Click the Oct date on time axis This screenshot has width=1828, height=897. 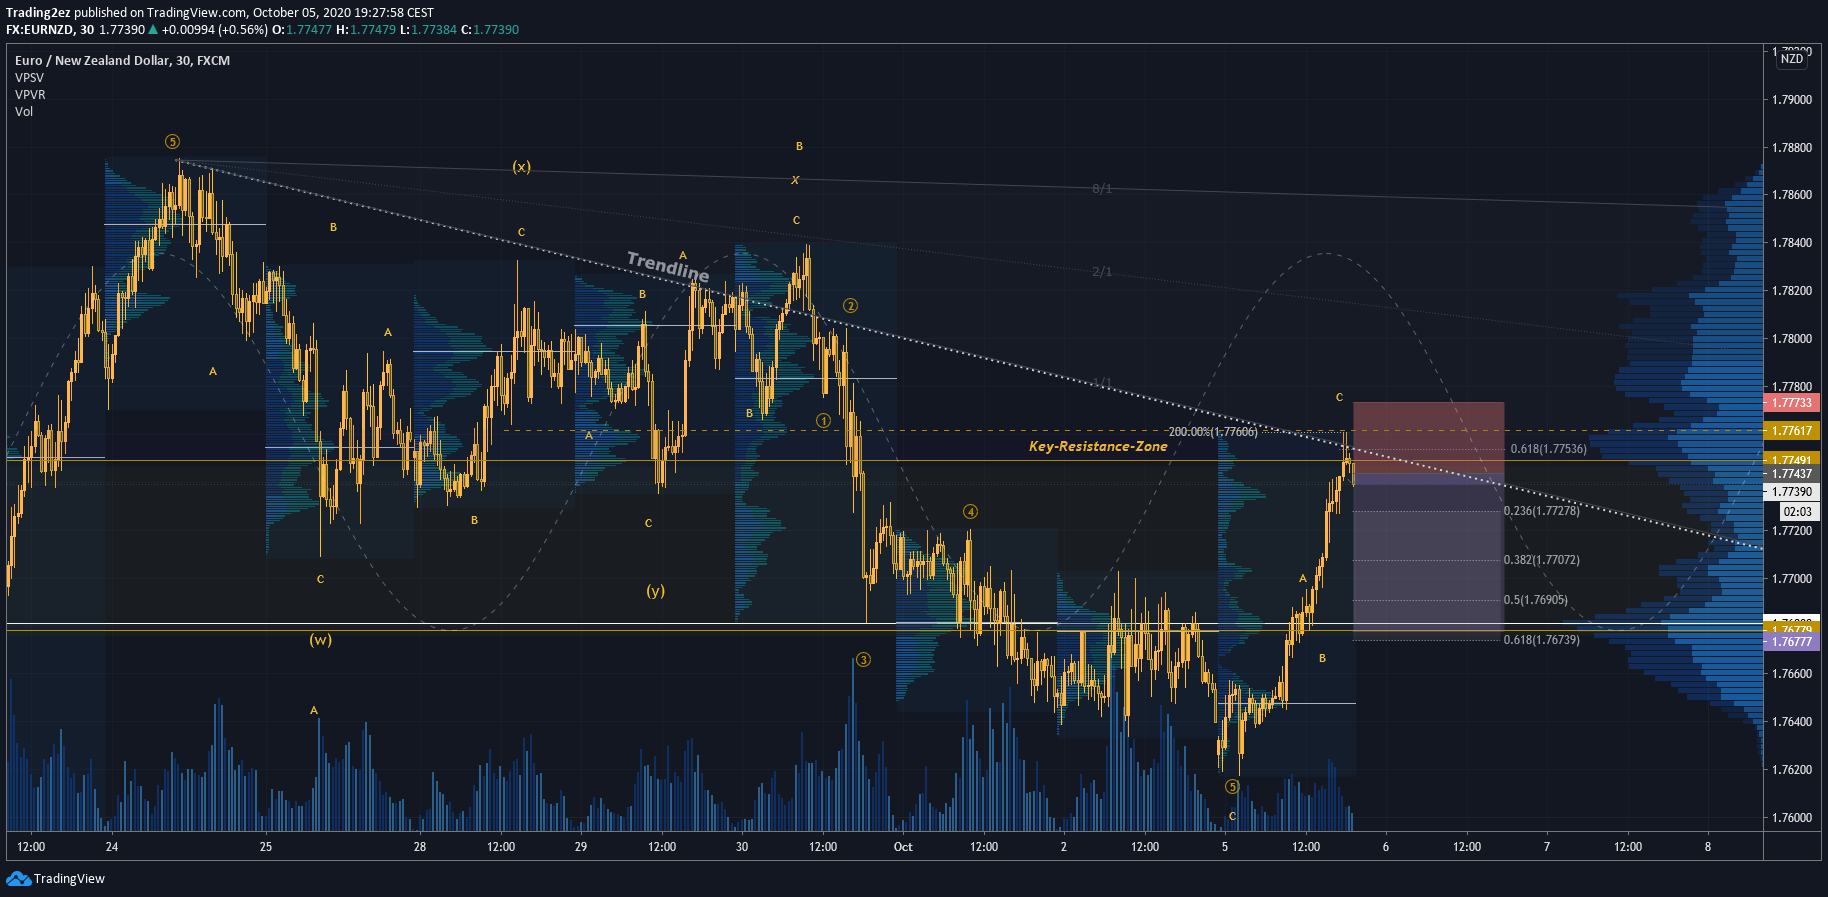point(903,847)
